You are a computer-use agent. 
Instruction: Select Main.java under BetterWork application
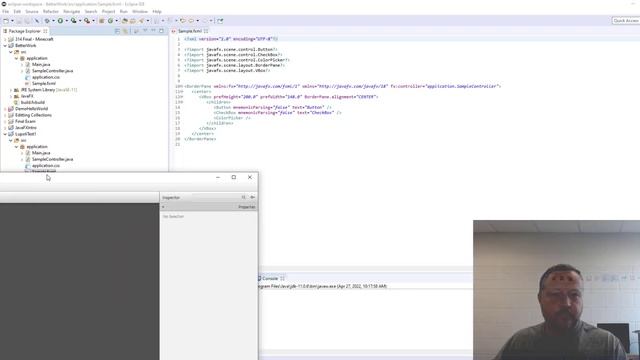click(x=41, y=64)
